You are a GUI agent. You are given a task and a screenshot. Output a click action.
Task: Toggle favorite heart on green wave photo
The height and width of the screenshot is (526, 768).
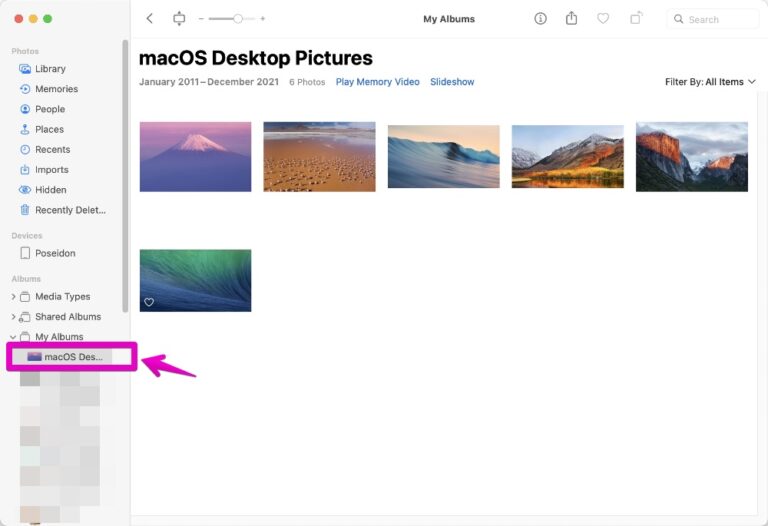149,302
